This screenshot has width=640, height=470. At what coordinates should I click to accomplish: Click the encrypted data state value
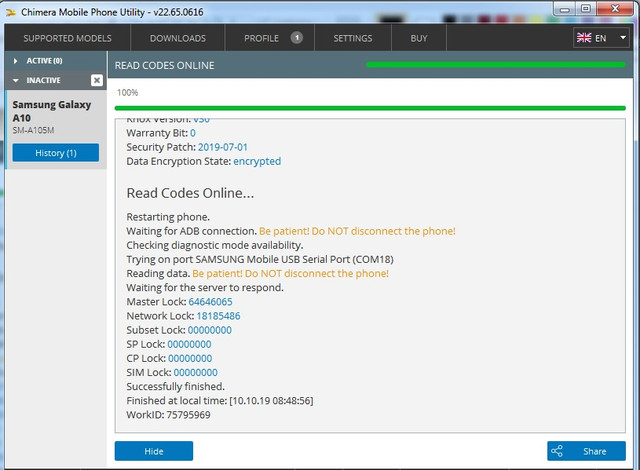pos(257,162)
